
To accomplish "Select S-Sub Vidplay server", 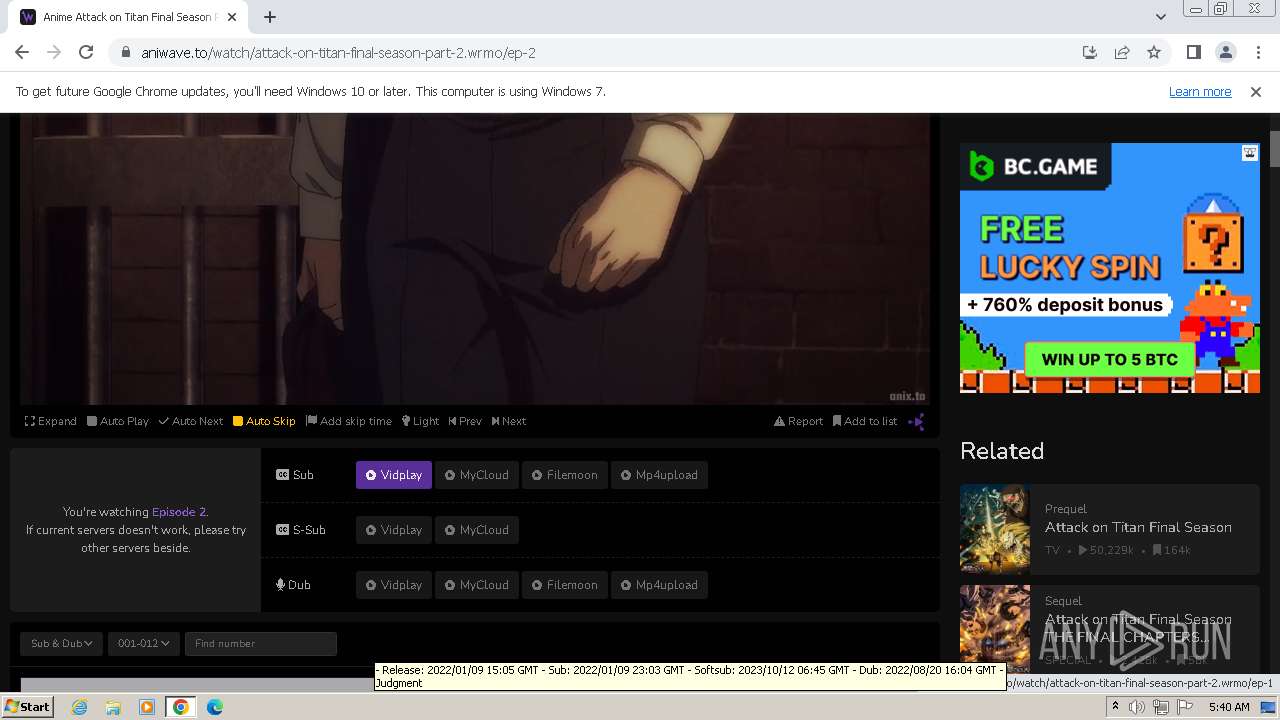I will coord(394,530).
